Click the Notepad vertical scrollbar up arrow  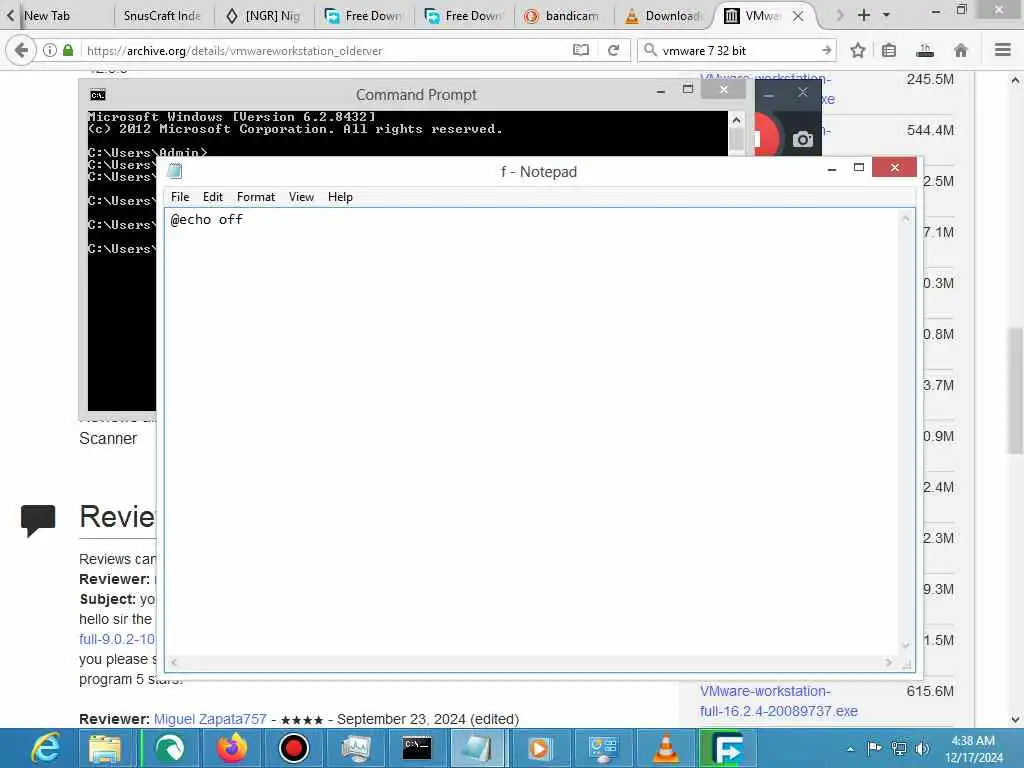pyautogui.click(x=906, y=219)
